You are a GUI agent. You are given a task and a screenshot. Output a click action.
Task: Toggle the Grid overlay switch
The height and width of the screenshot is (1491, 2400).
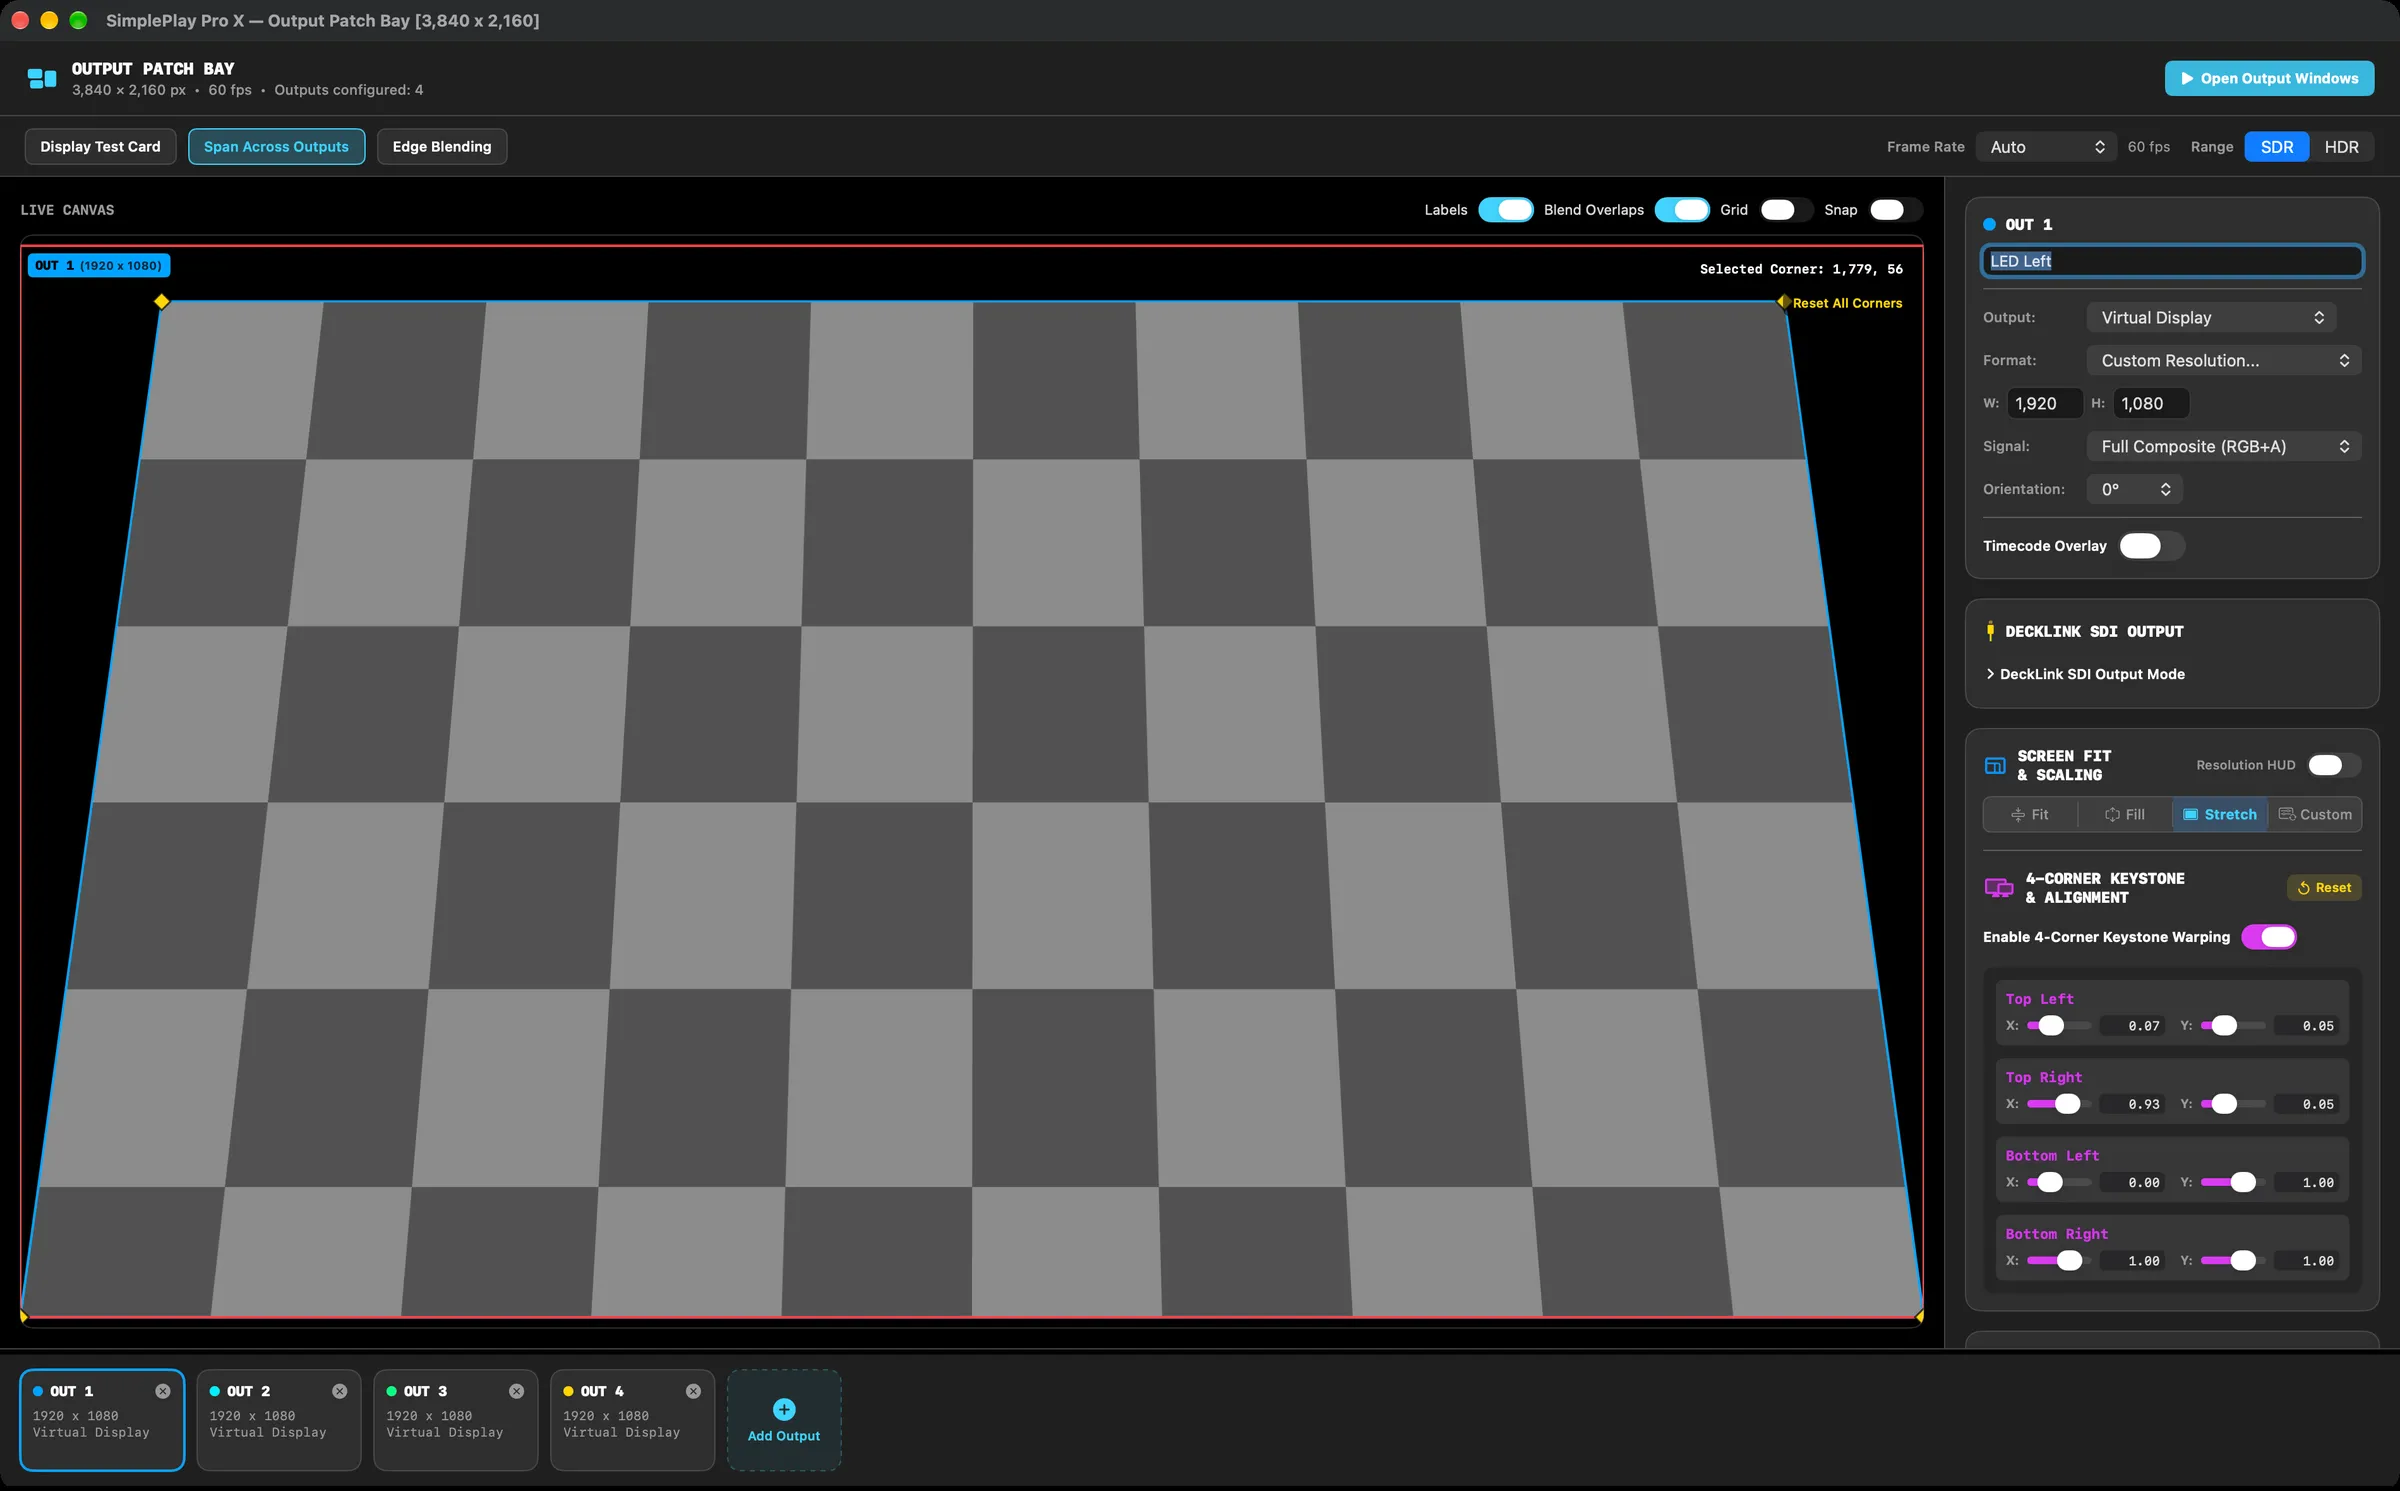tap(1786, 210)
